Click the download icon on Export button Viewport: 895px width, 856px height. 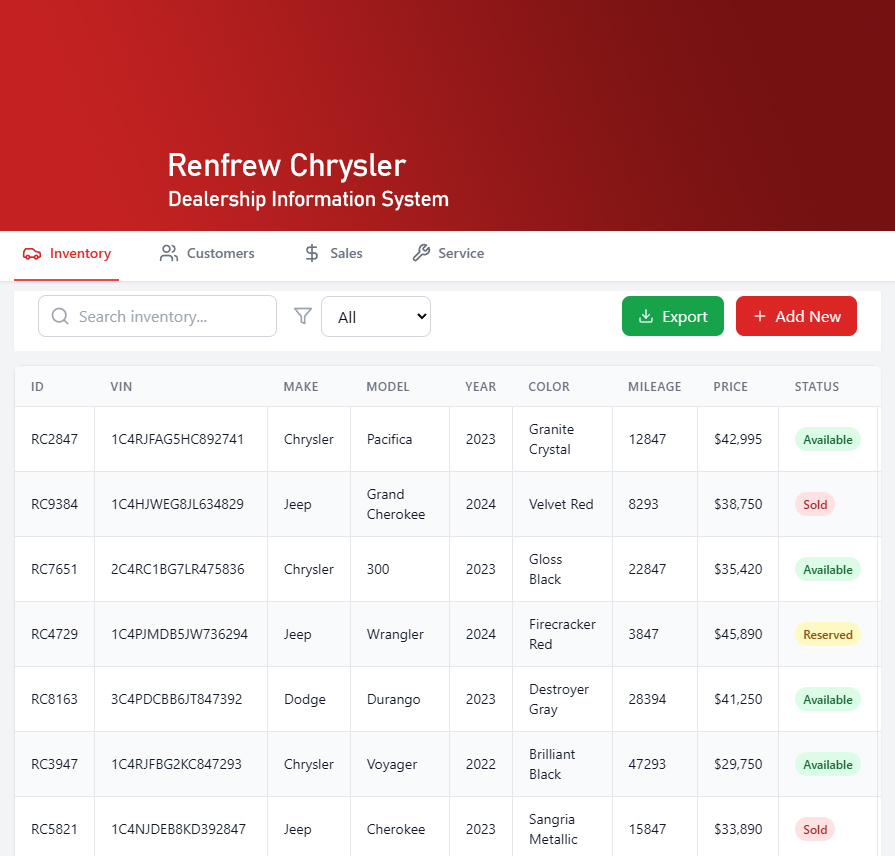pyautogui.click(x=646, y=316)
